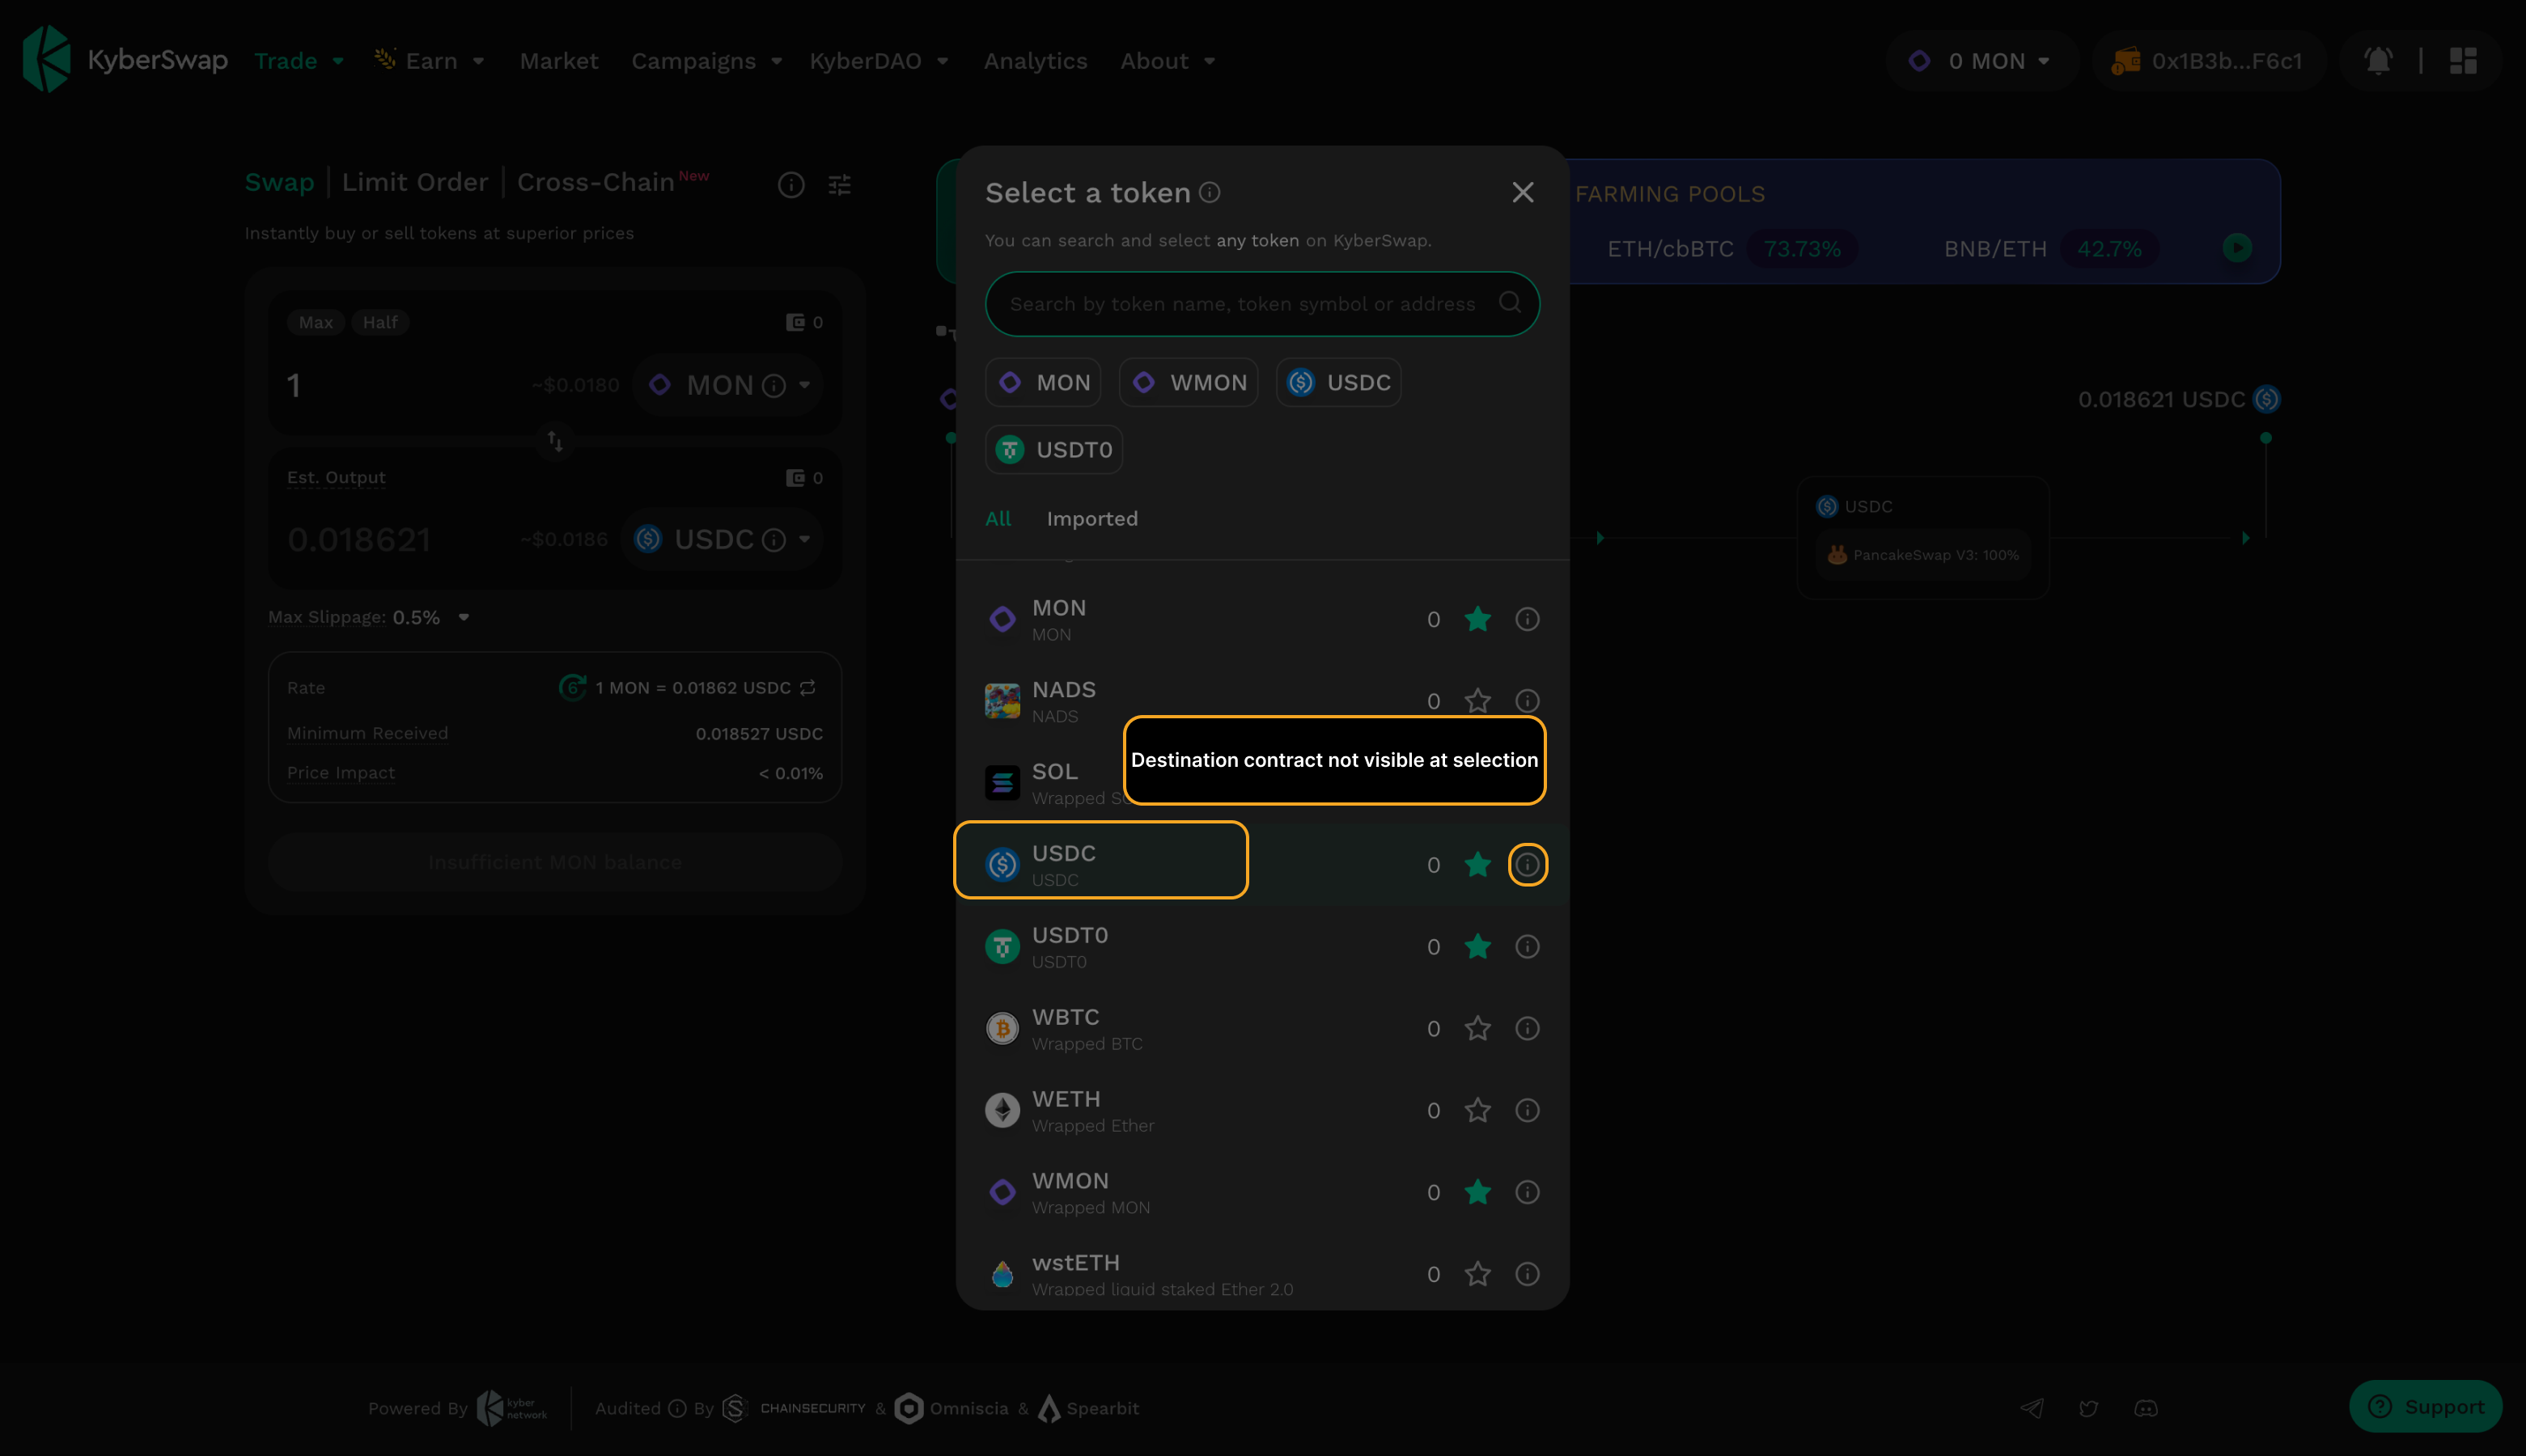Click the search magnifier icon in token field

(1509, 303)
